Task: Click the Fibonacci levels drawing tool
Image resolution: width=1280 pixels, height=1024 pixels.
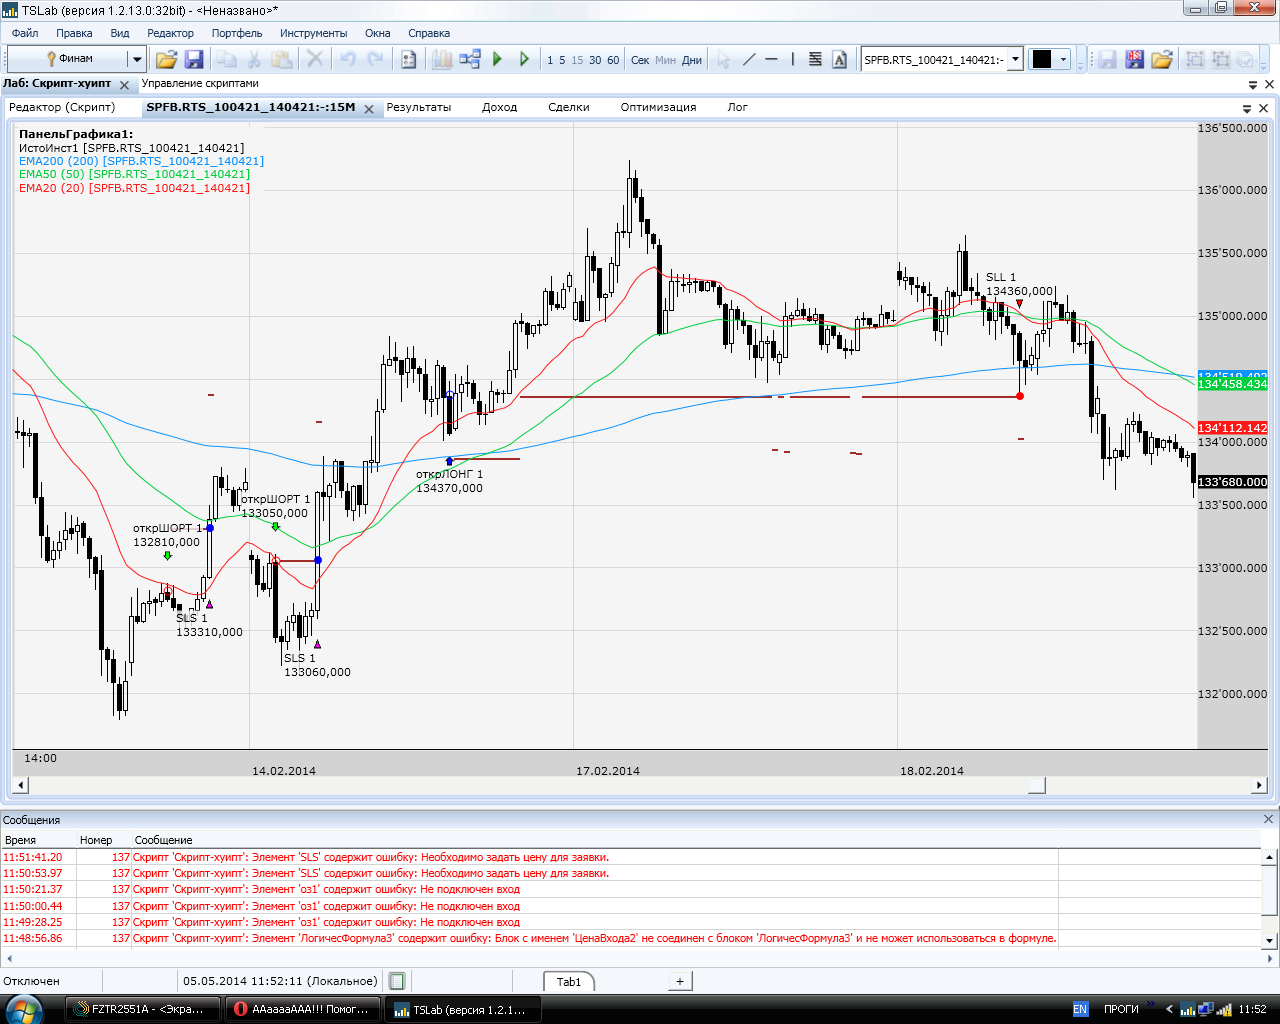Action: [x=815, y=60]
